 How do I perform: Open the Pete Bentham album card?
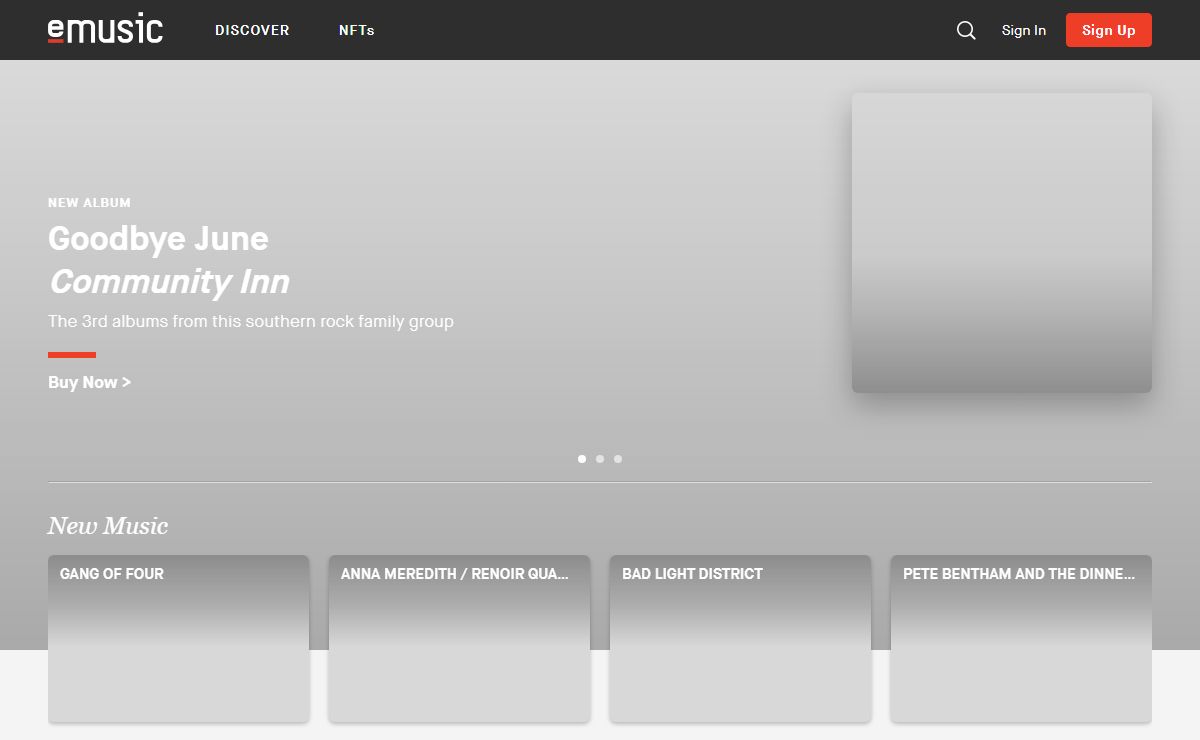[1021, 639]
